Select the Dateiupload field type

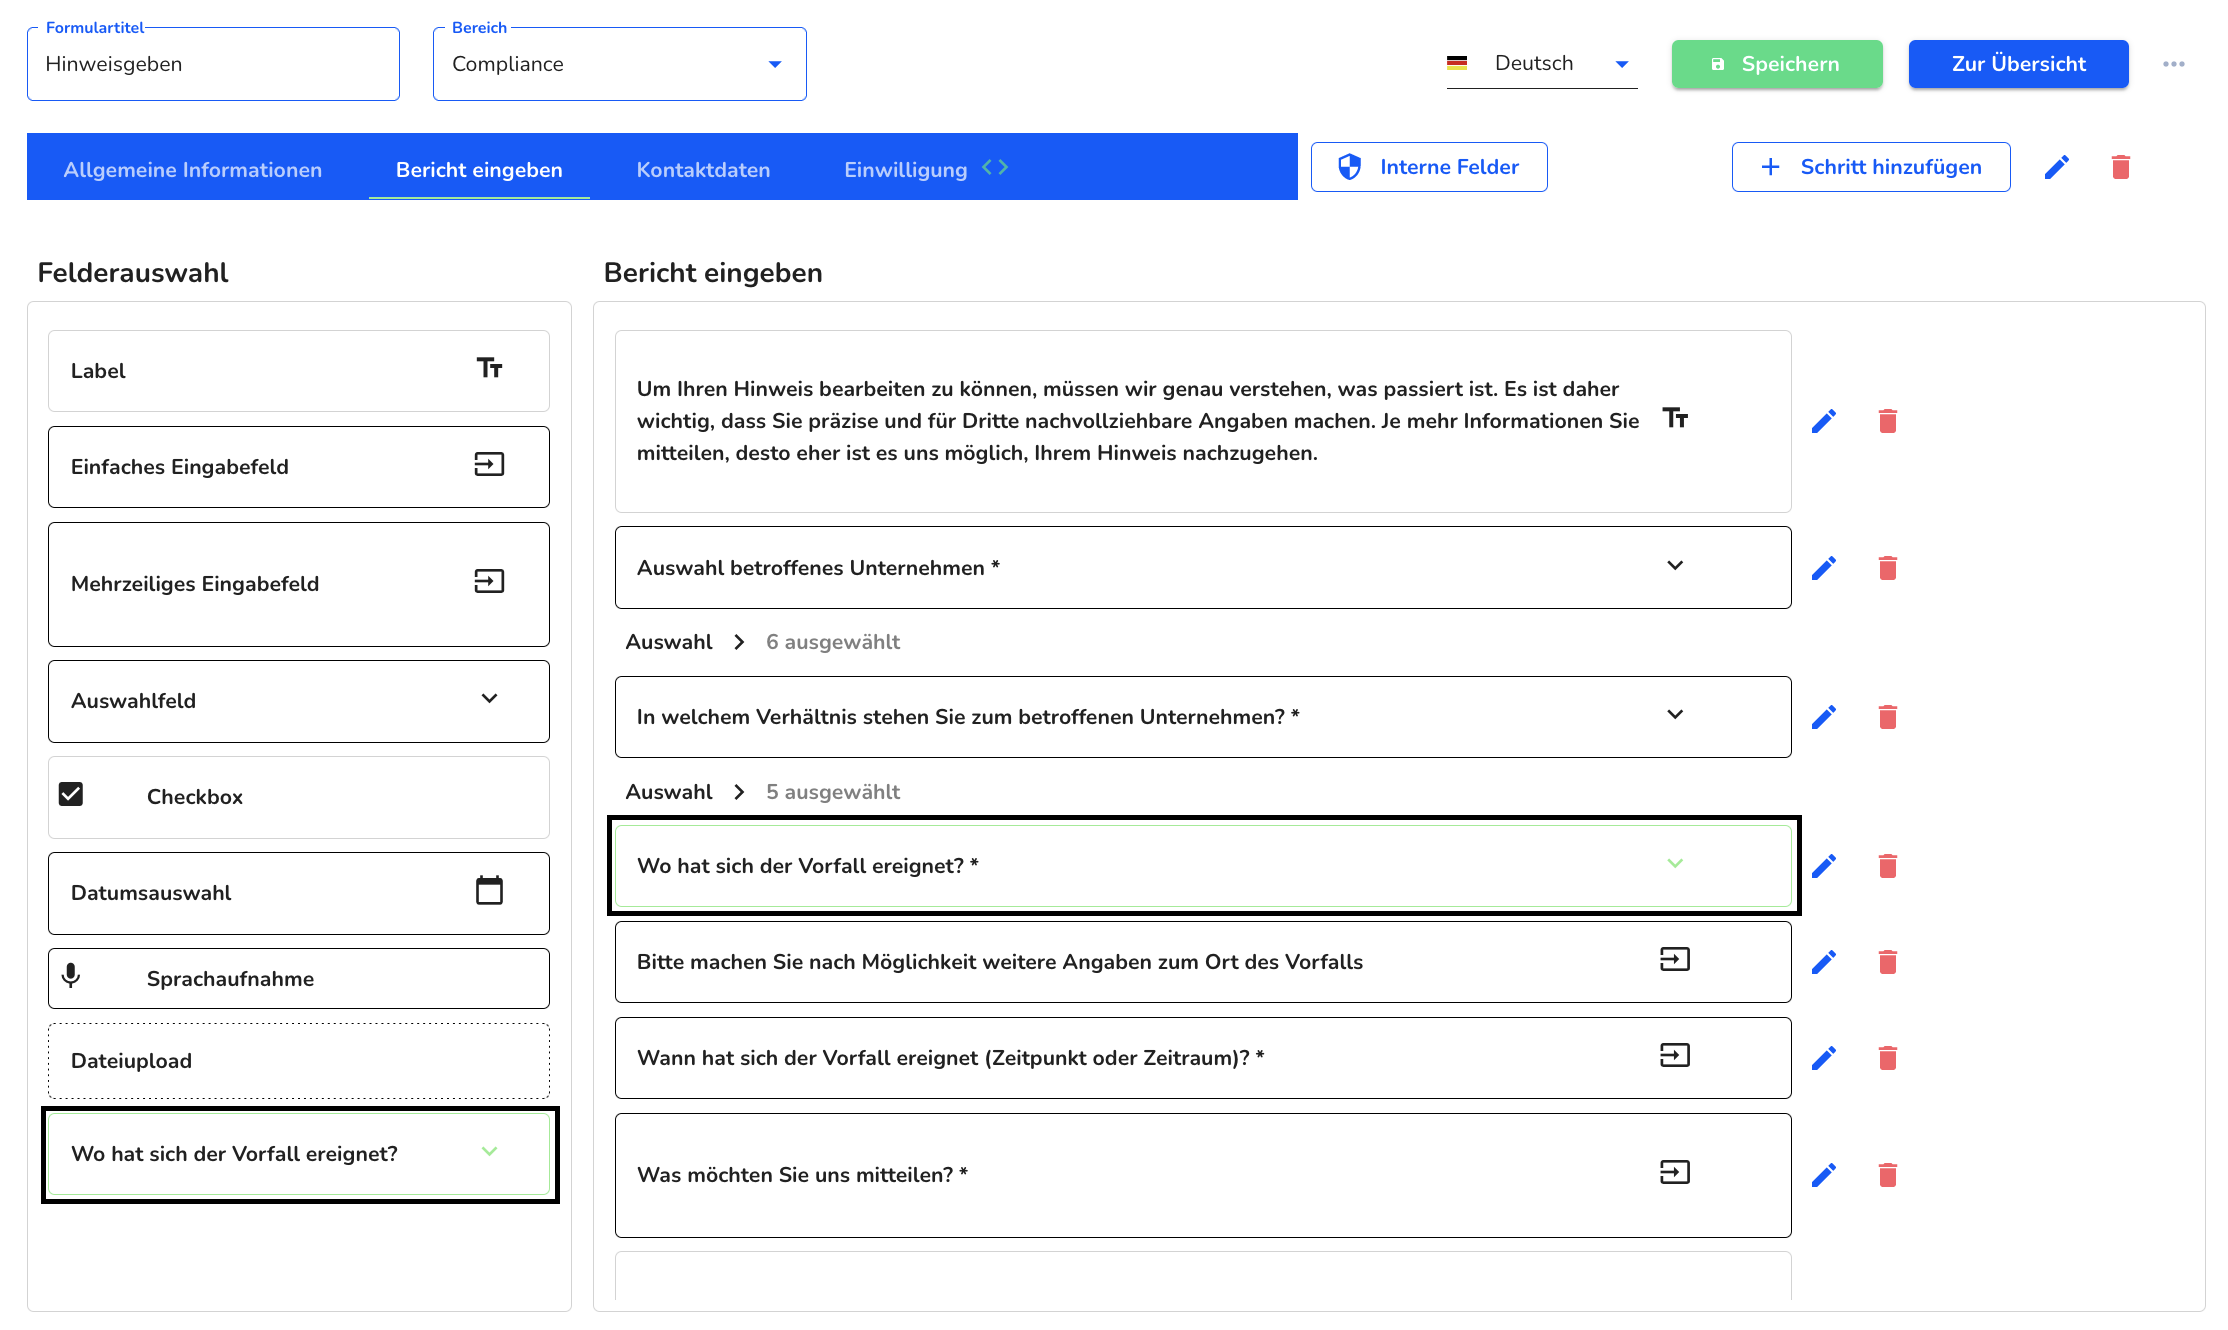pos(299,1061)
